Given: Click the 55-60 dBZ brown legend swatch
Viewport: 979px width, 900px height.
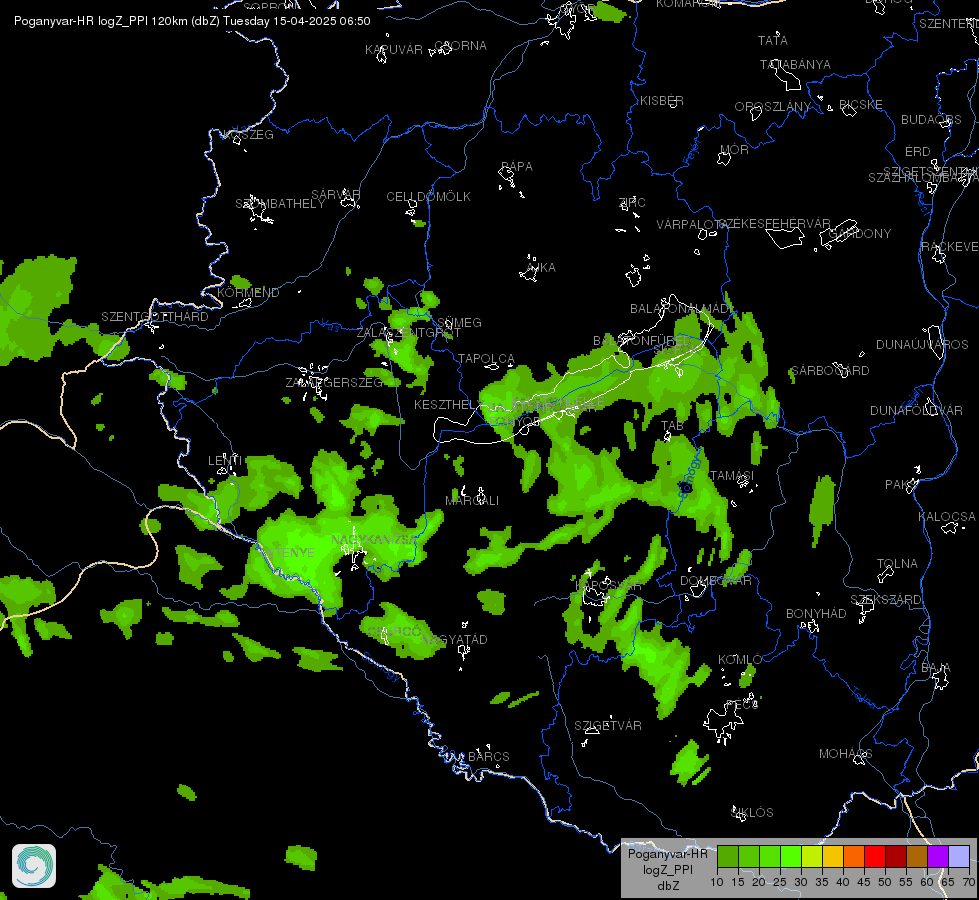Looking at the screenshot, I should point(917,856).
